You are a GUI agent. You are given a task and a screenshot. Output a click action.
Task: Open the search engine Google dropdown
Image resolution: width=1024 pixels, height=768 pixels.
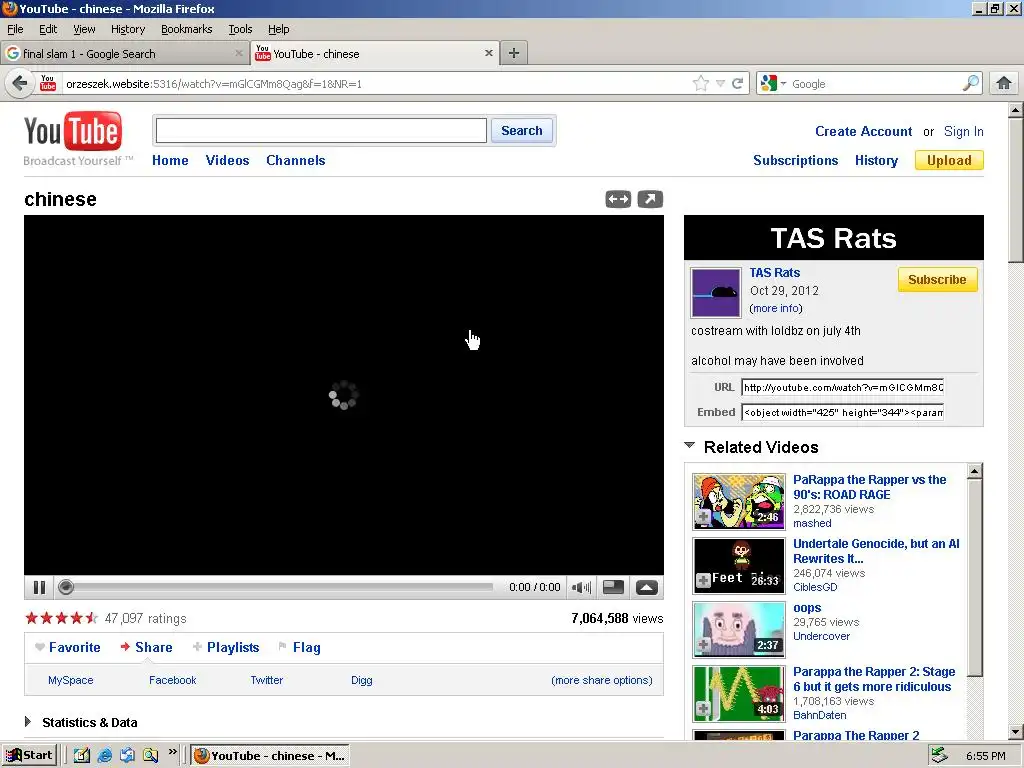pos(773,84)
